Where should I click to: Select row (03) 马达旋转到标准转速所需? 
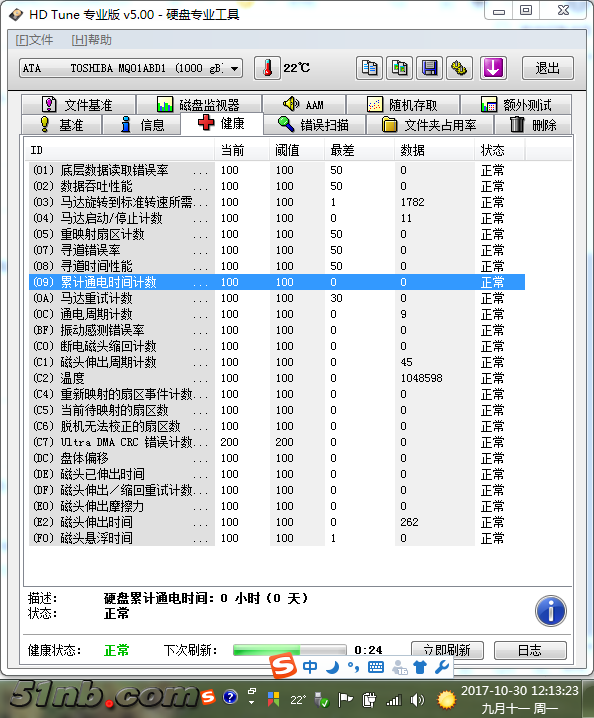(277, 202)
